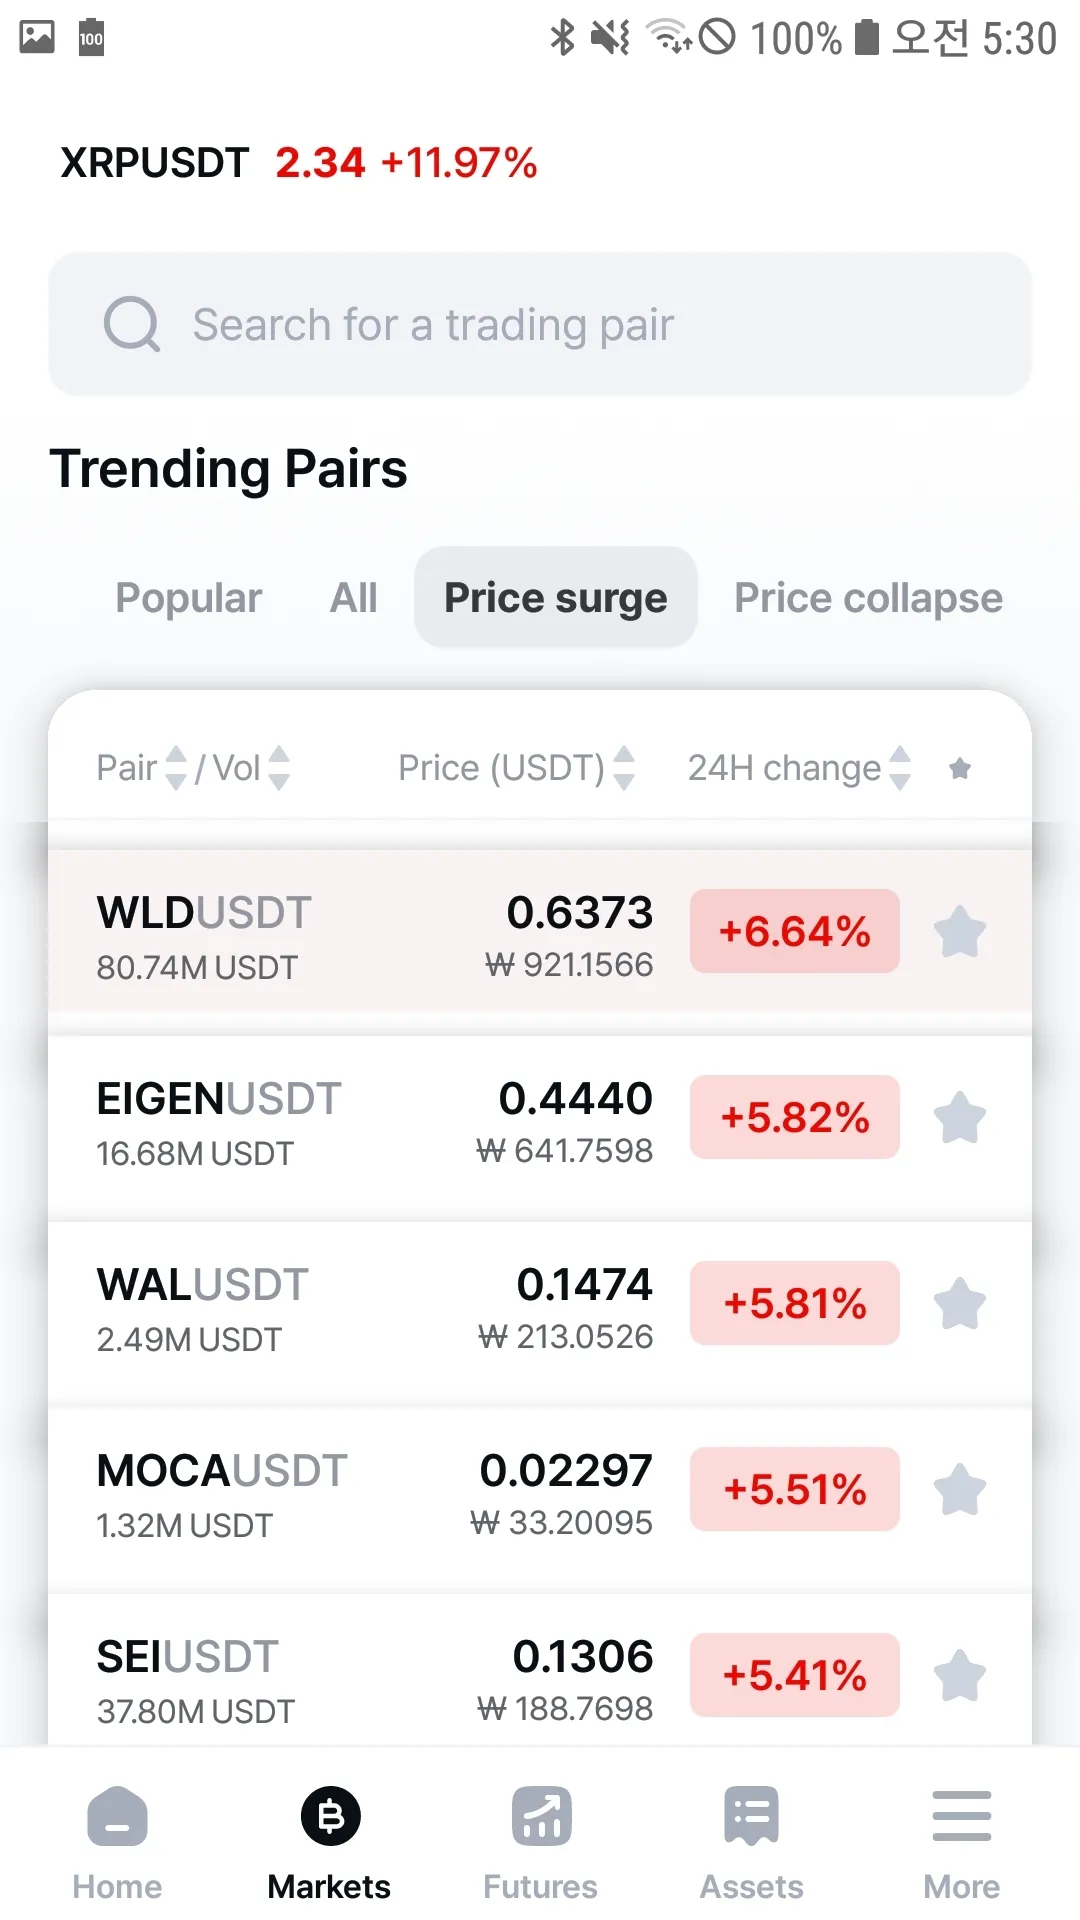Open the Assets icon
Screen dimensions: 1080x1920
pyautogui.click(x=751, y=1816)
